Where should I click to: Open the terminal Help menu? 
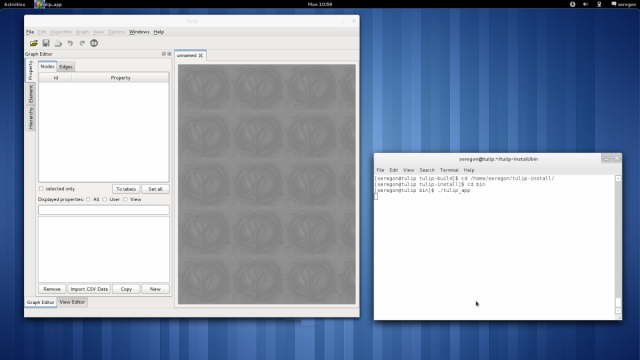point(469,170)
